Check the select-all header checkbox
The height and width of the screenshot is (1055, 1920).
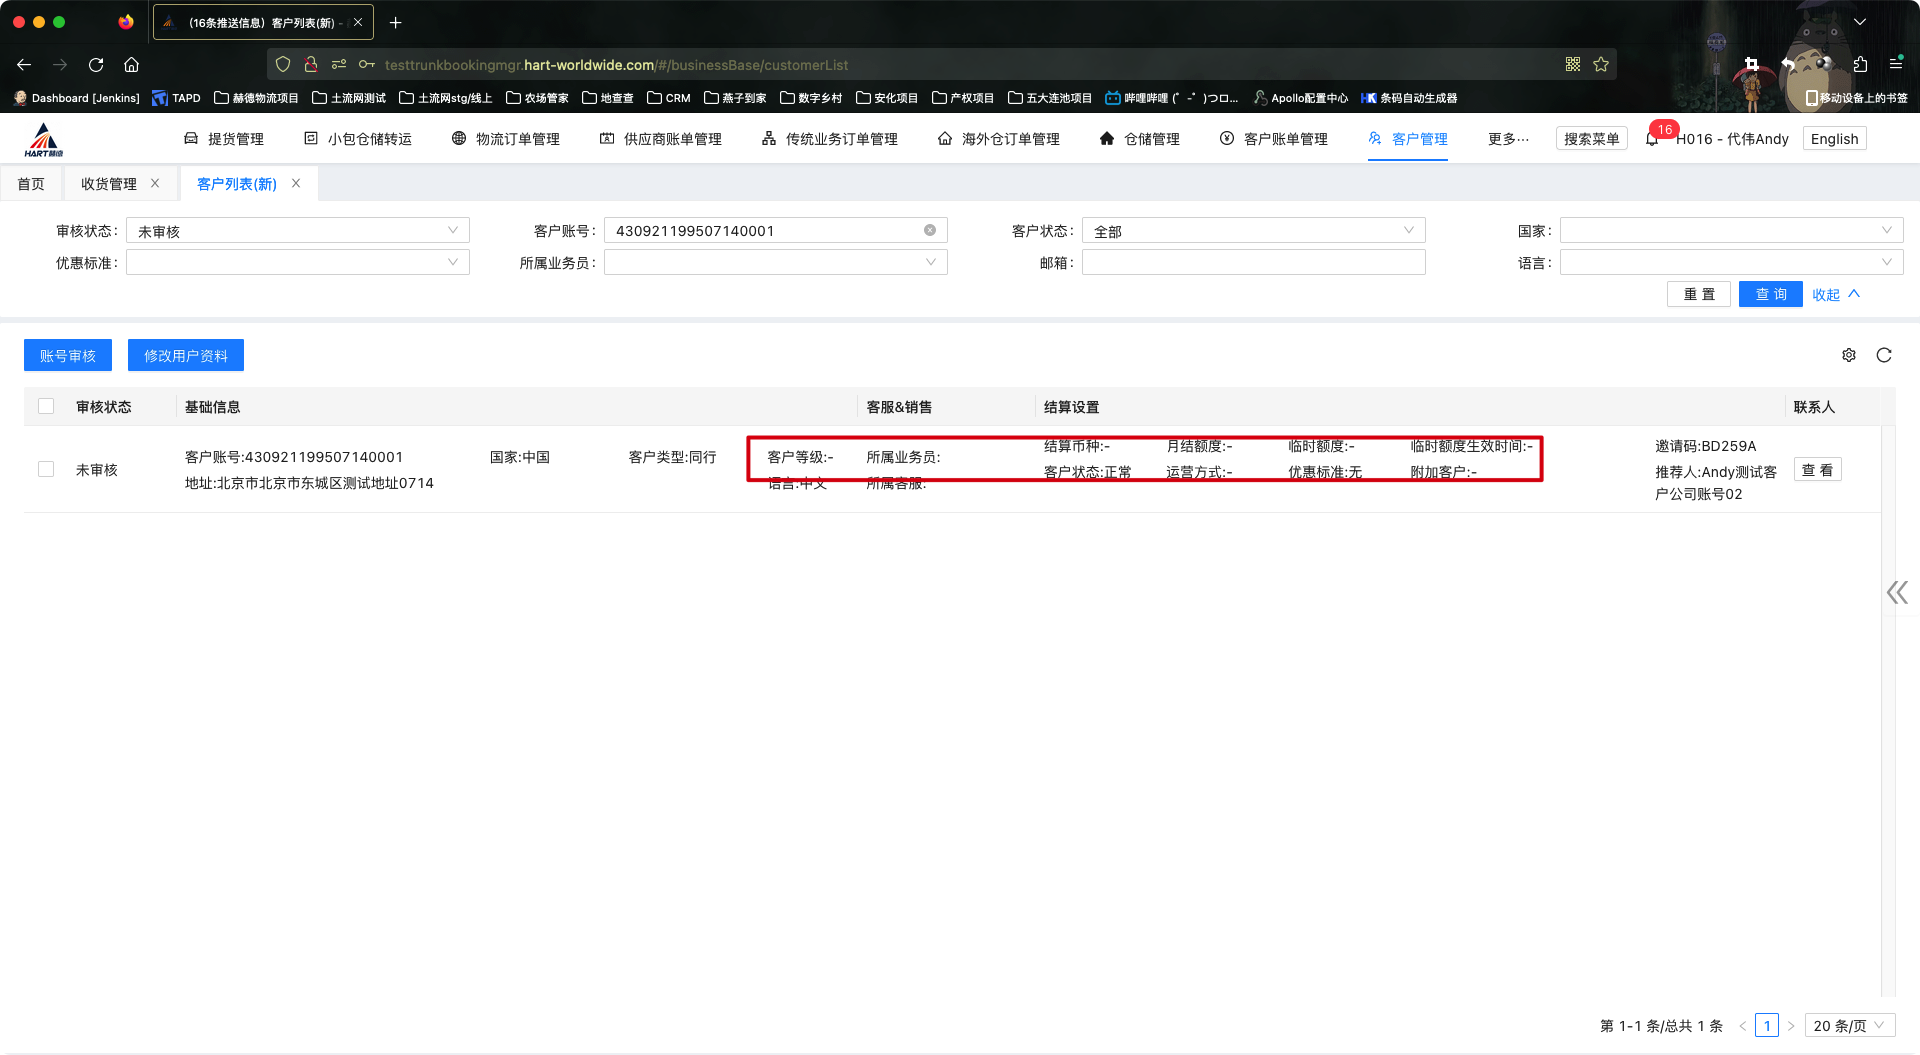(x=46, y=406)
